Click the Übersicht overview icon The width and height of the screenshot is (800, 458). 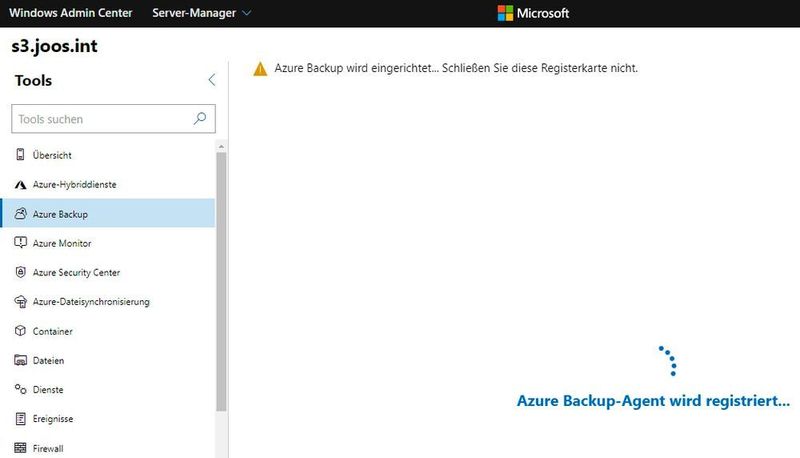pyautogui.click(x=20, y=155)
